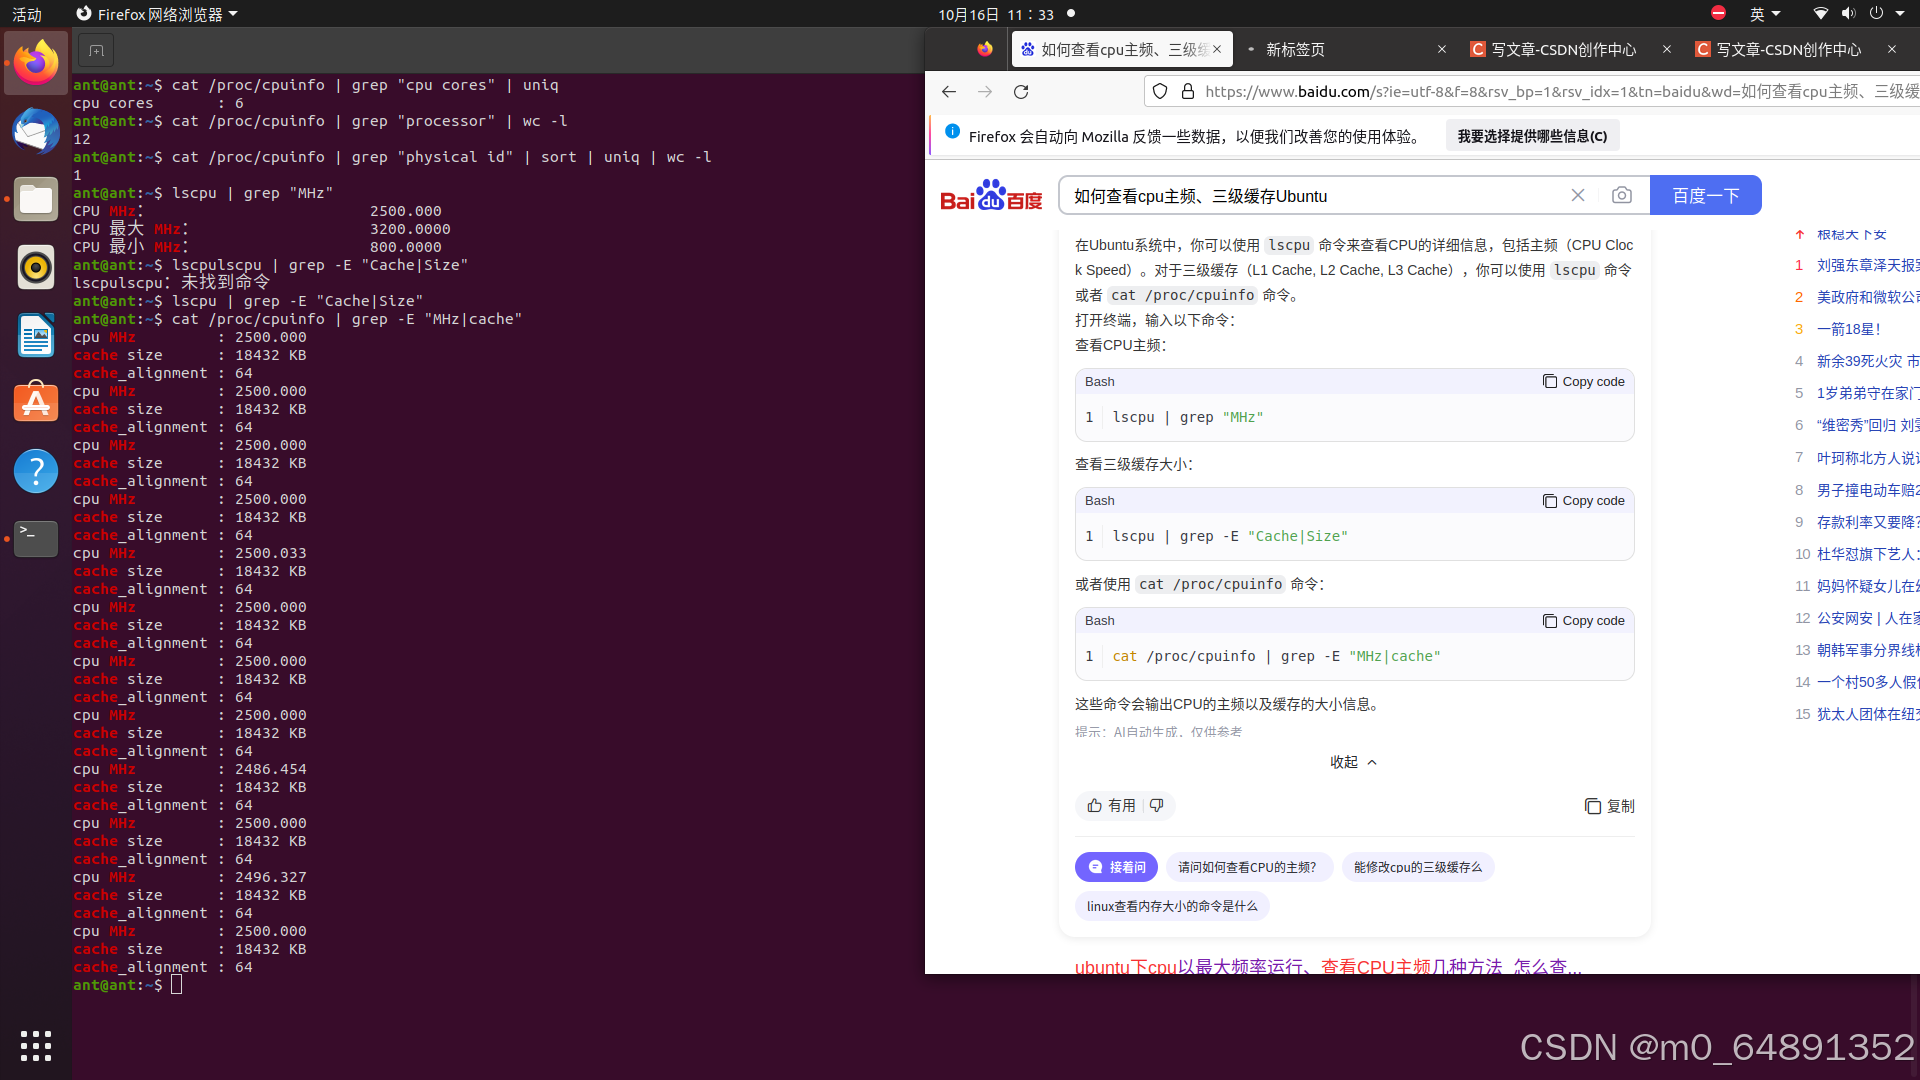The width and height of the screenshot is (1920, 1080).
Task: Show applications grid in dock
Action: [x=36, y=1046]
